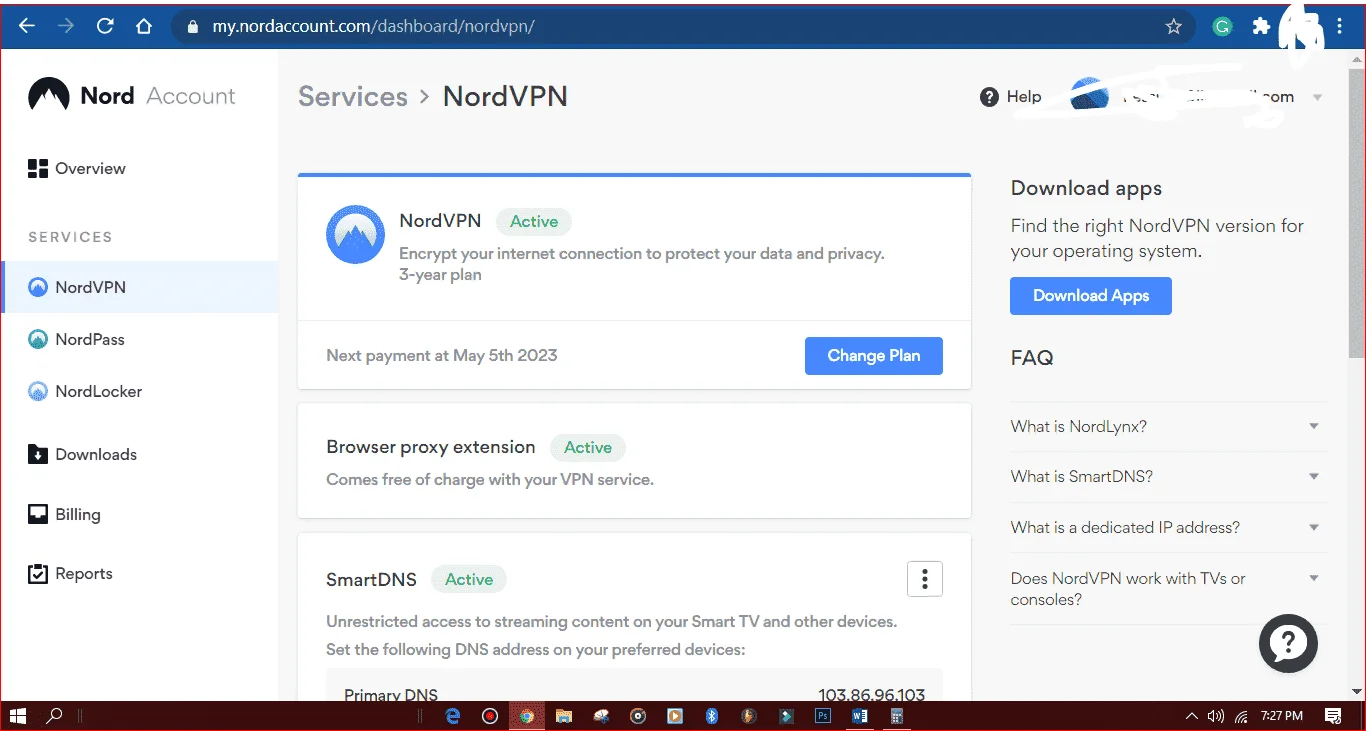The image size is (1366, 731).
Task: Click the 7:27 PM taskbar clock
Action: pos(1281,716)
